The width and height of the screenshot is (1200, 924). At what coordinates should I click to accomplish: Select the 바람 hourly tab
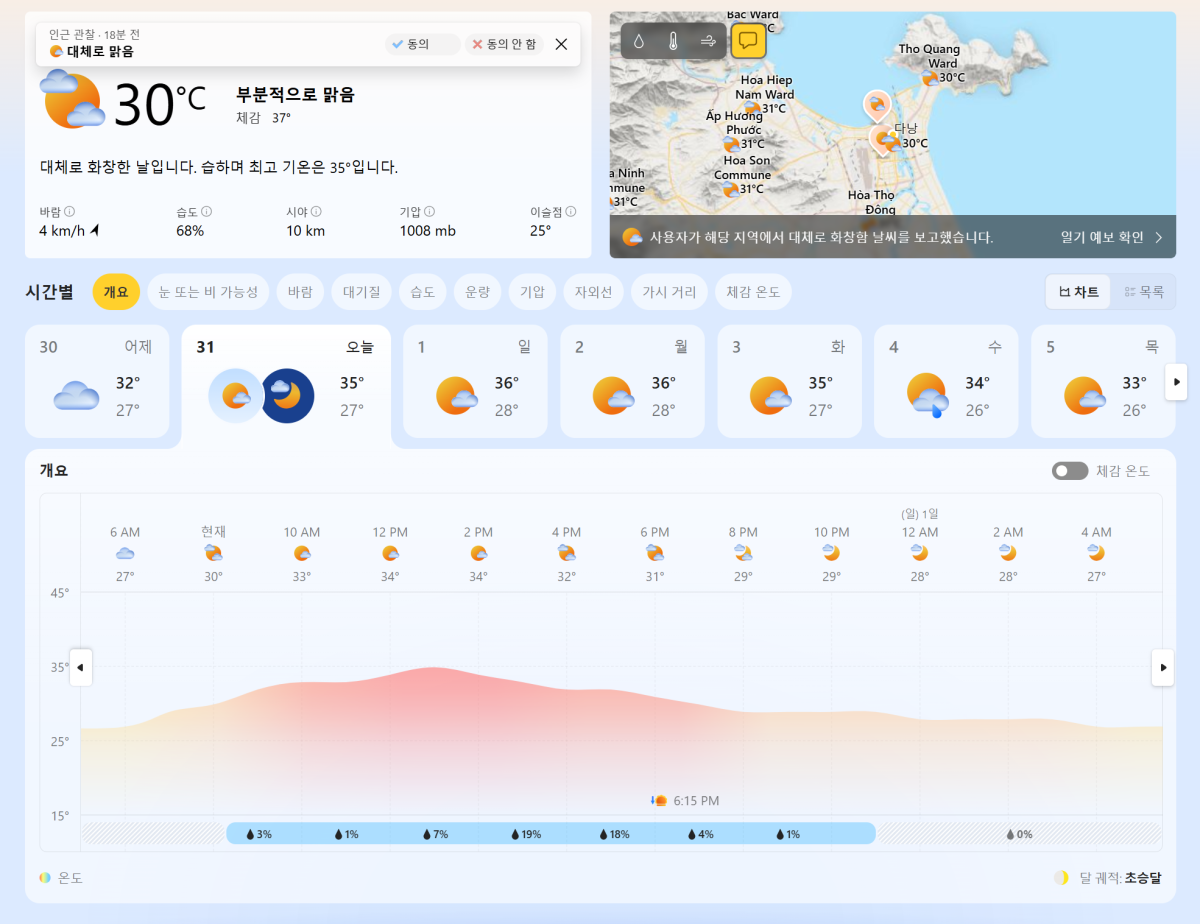[x=300, y=292]
